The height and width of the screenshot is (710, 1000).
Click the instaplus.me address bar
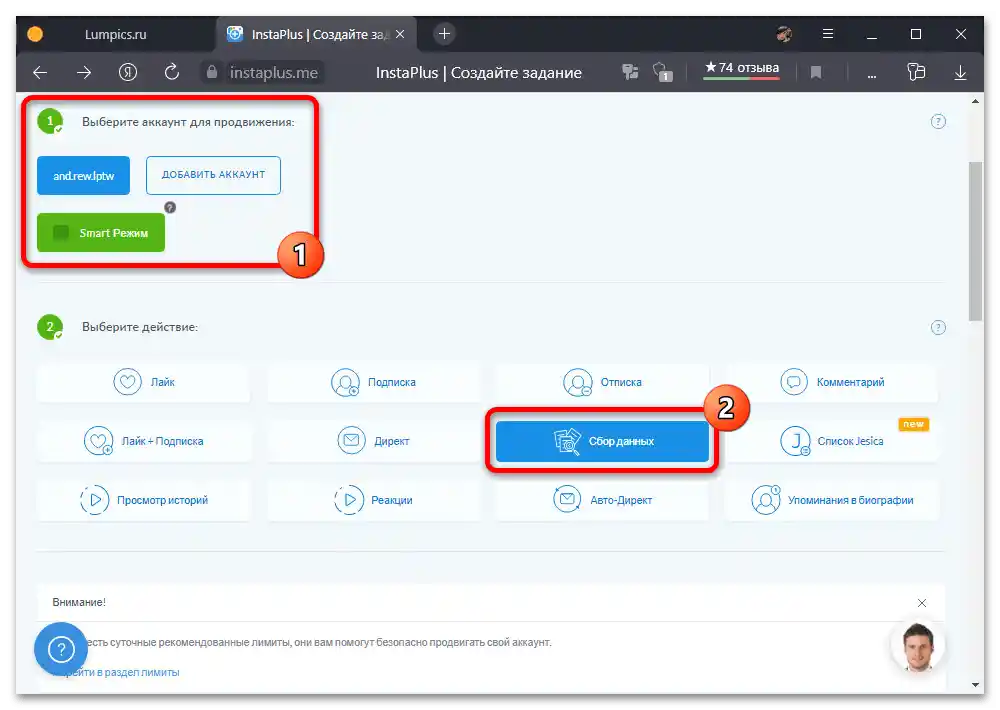coord(274,73)
